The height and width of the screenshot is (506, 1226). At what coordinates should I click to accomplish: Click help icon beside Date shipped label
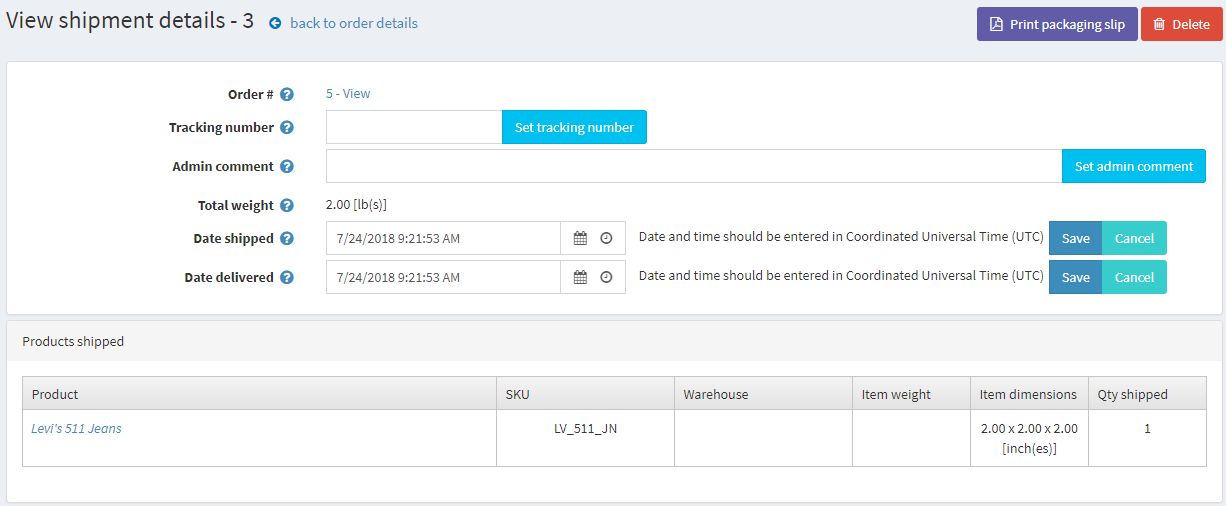tap(287, 239)
